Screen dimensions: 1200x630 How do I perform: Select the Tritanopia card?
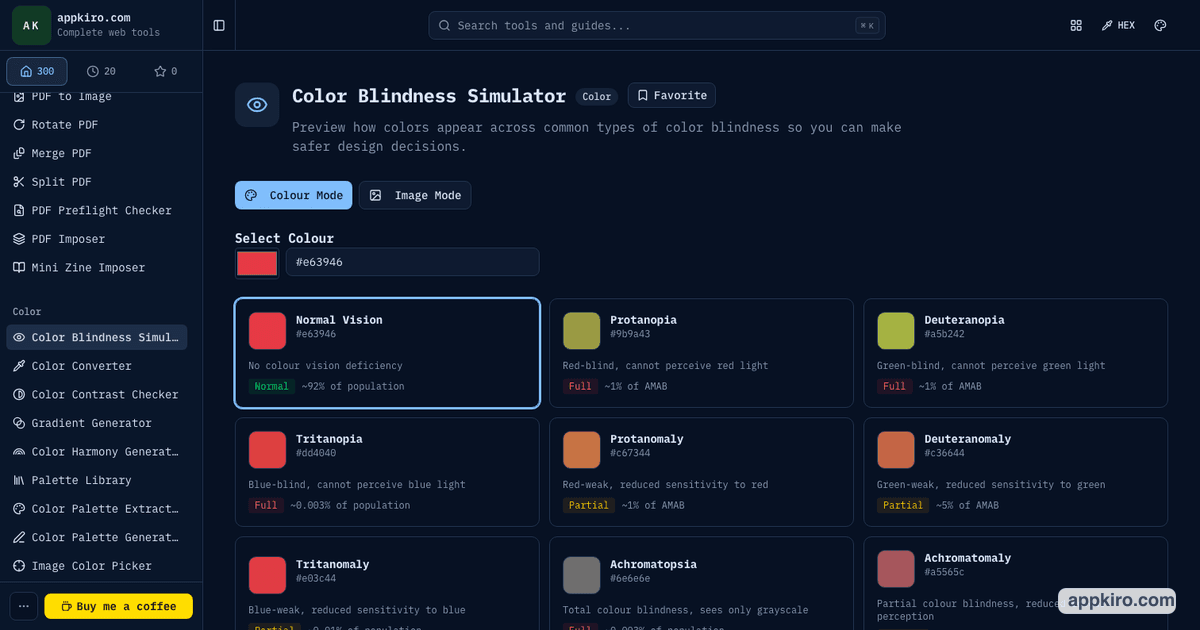click(387, 472)
